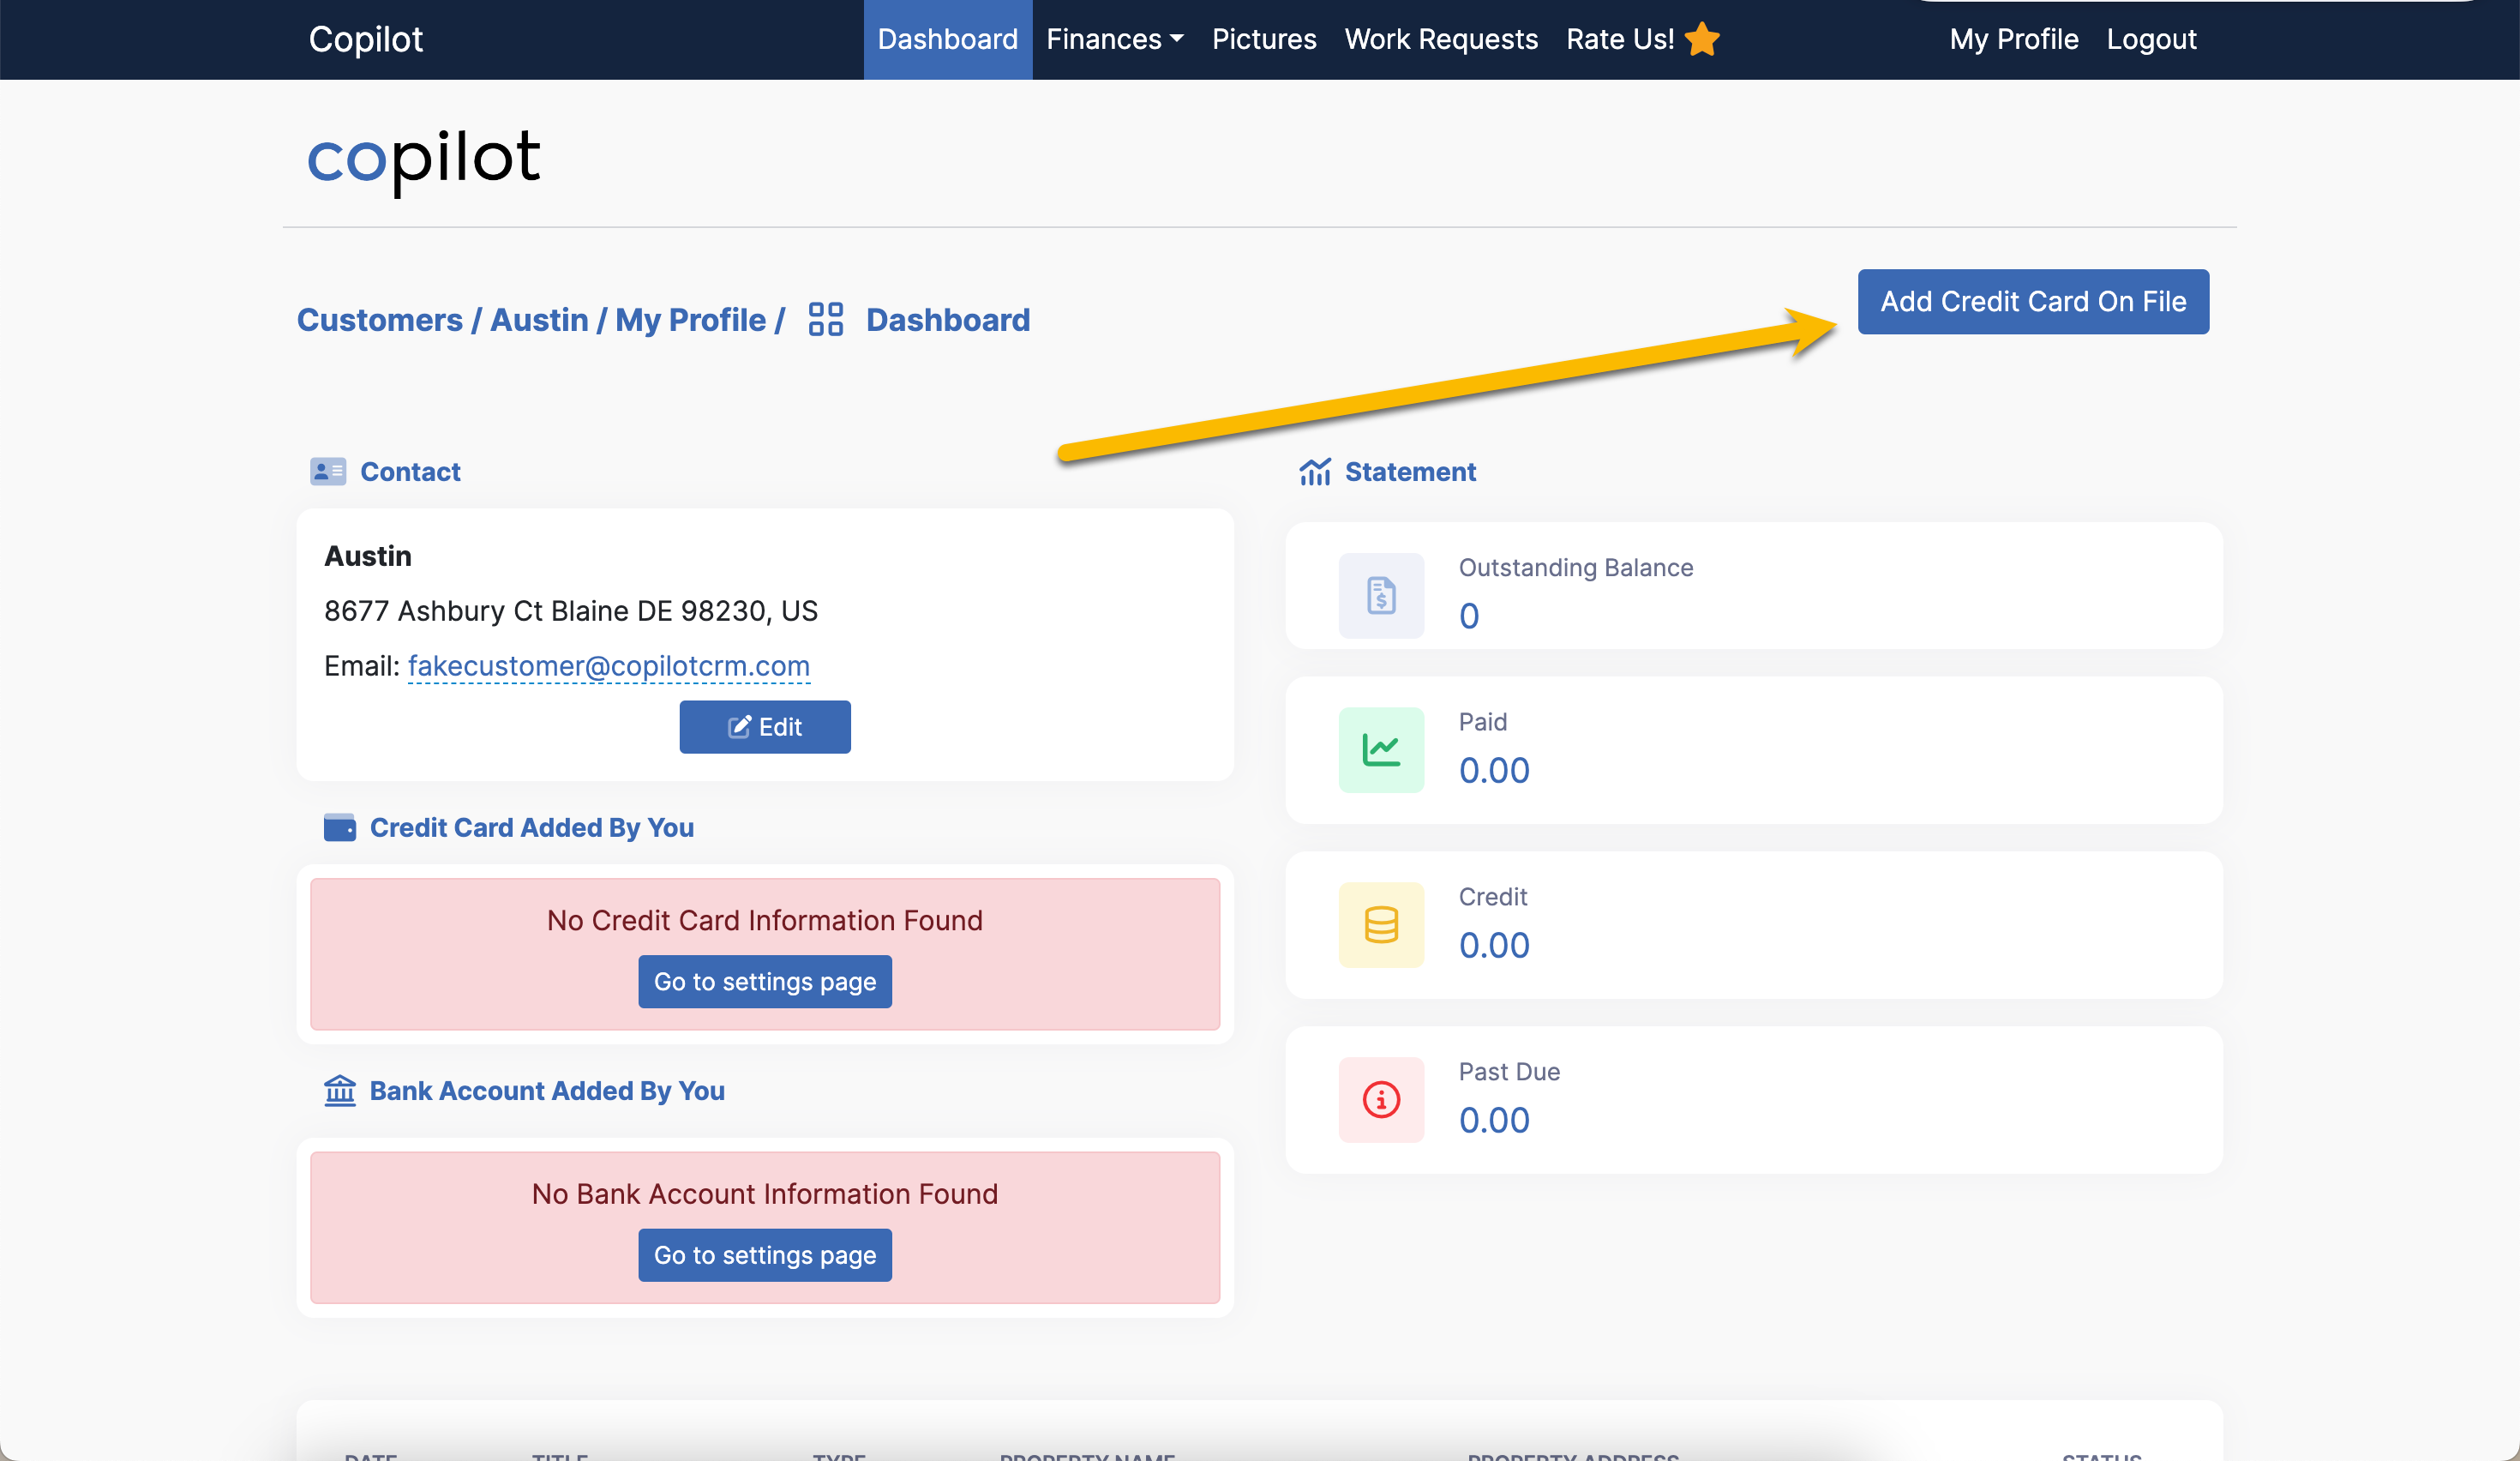Click the fakecustomer@copilotcrm.com email link
Viewport: 2520px width, 1461px height.
609,666
